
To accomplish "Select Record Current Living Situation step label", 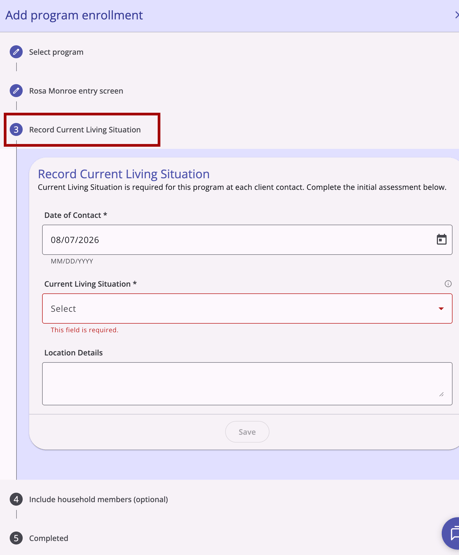I will click(85, 130).
